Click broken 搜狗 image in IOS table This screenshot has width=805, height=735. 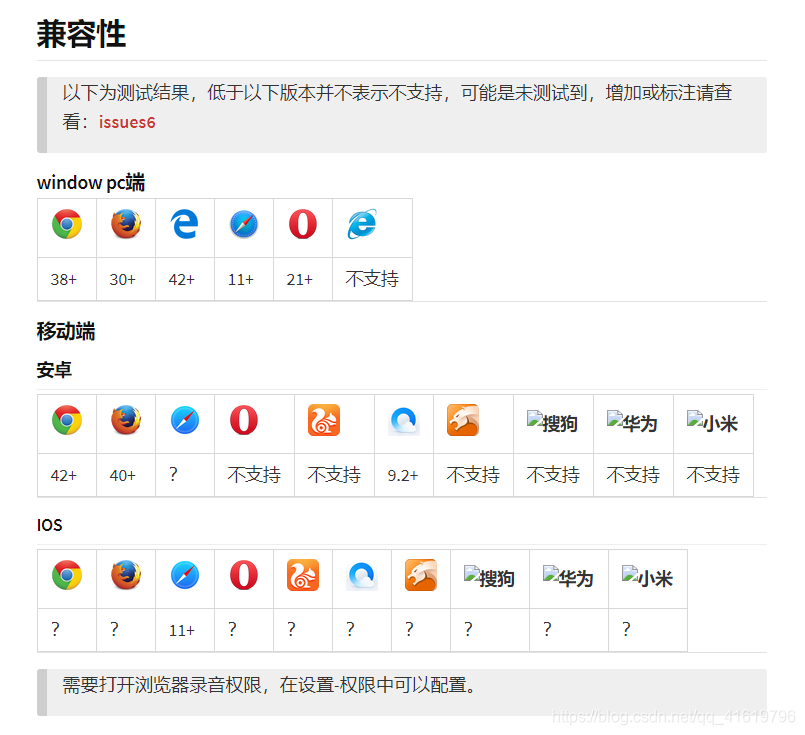click(489, 578)
